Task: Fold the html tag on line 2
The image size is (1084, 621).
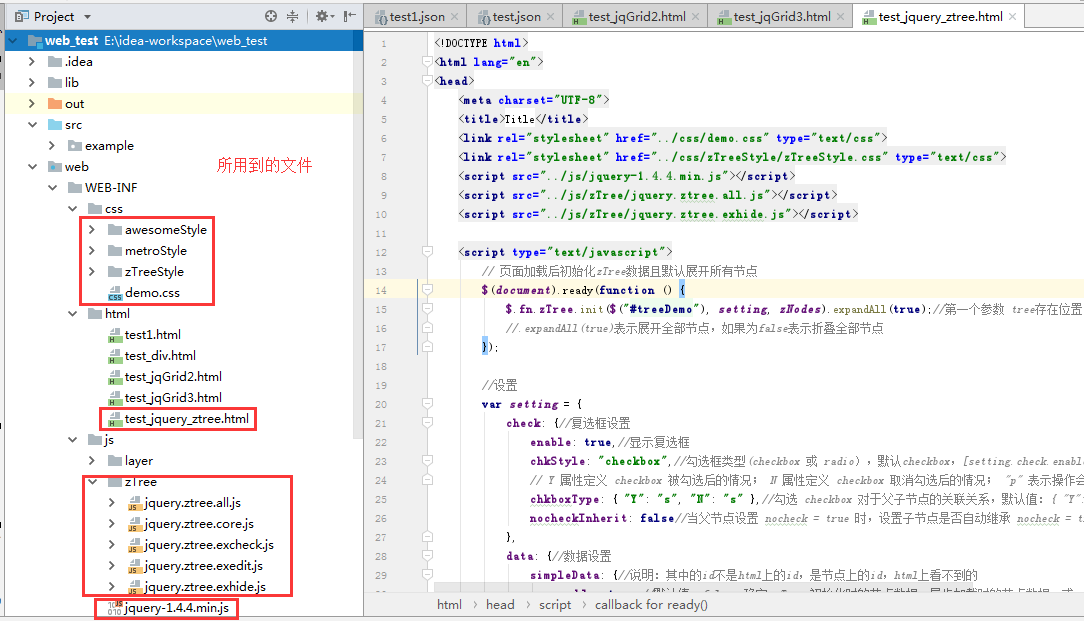Action: coord(427,62)
